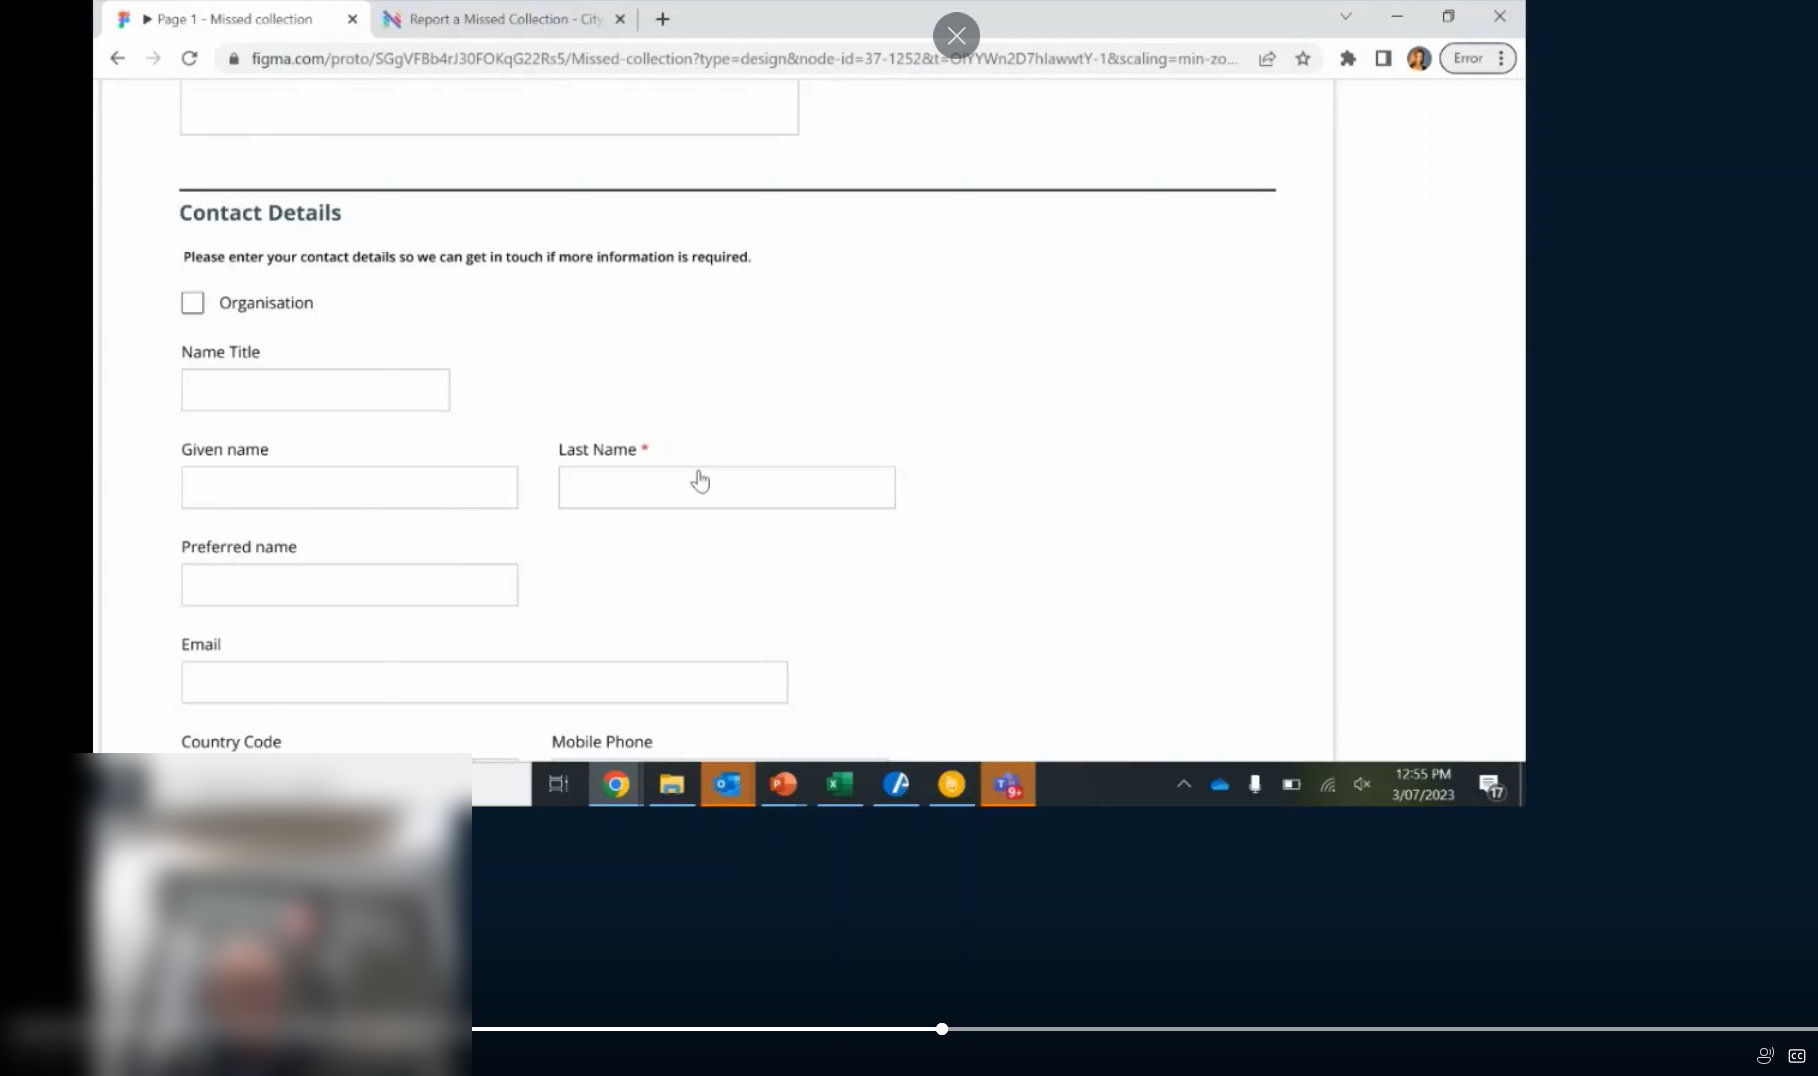The width and height of the screenshot is (1818, 1076).
Task: Click the Email field
Action: (484, 682)
